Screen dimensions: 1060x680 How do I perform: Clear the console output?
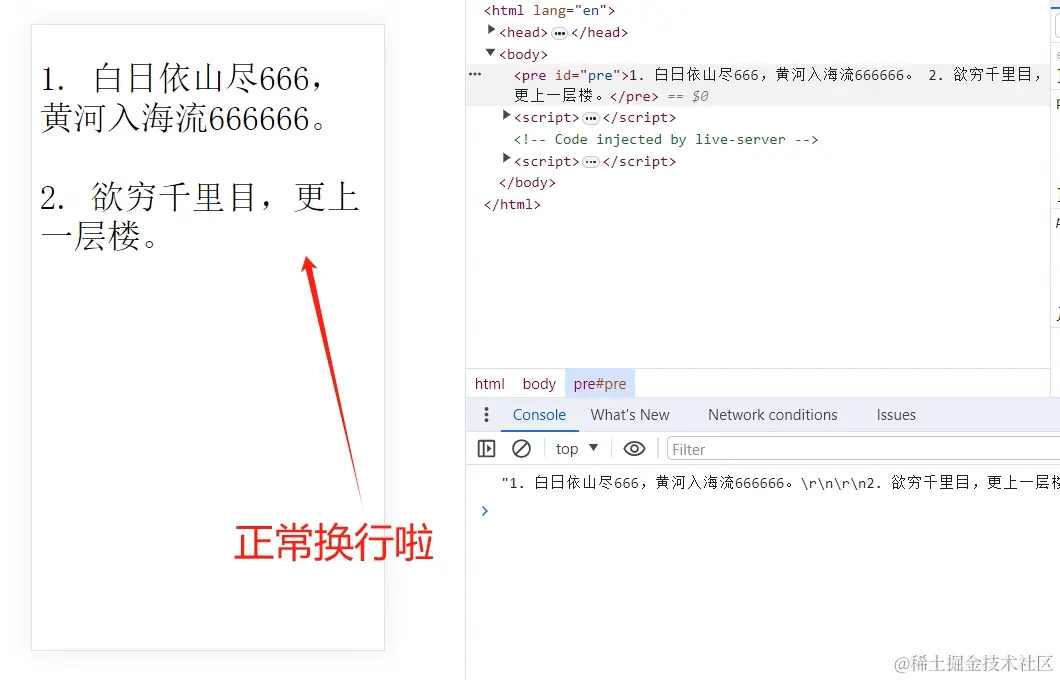(521, 449)
